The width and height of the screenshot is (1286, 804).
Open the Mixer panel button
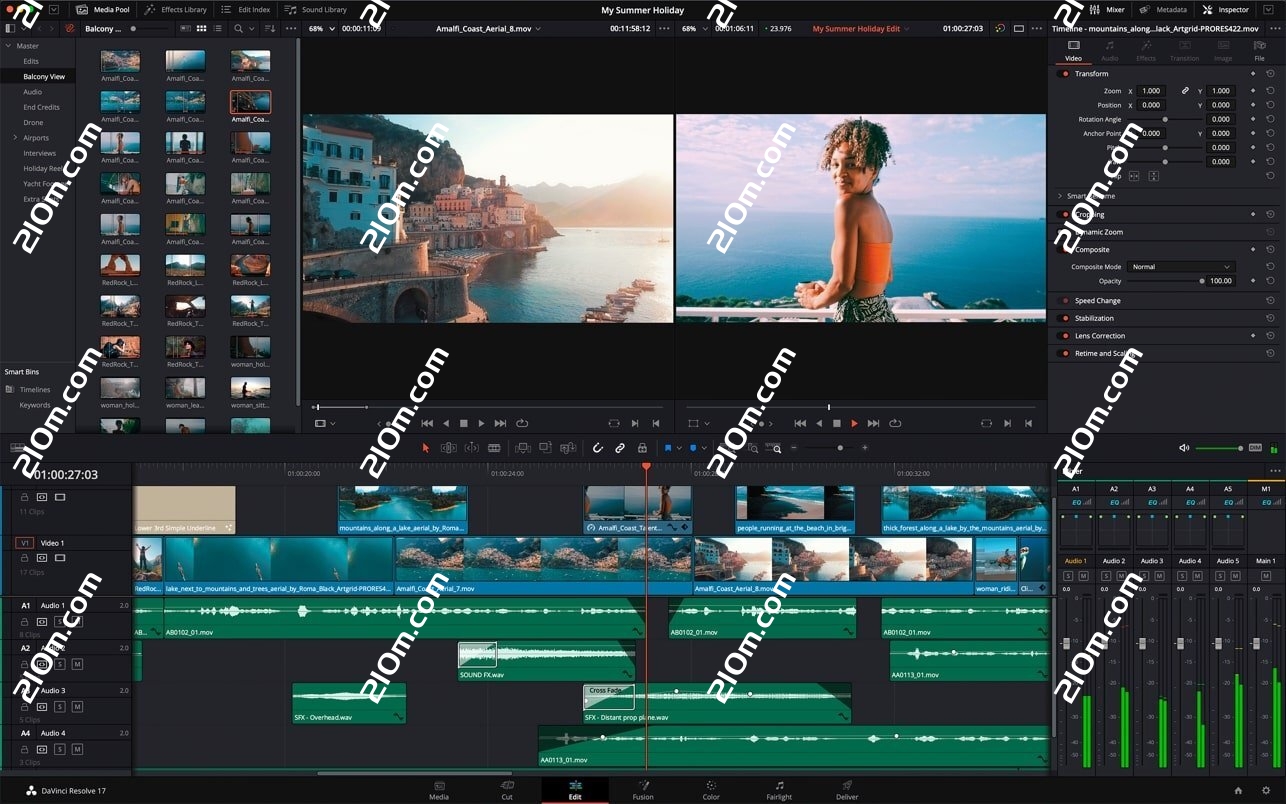1108,9
